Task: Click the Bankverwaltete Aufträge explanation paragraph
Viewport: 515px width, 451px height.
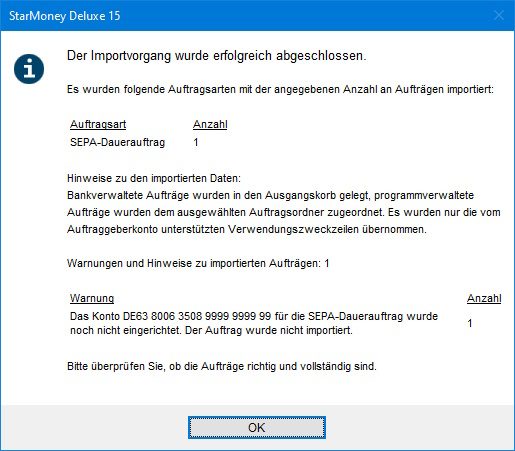Action: click(x=284, y=212)
